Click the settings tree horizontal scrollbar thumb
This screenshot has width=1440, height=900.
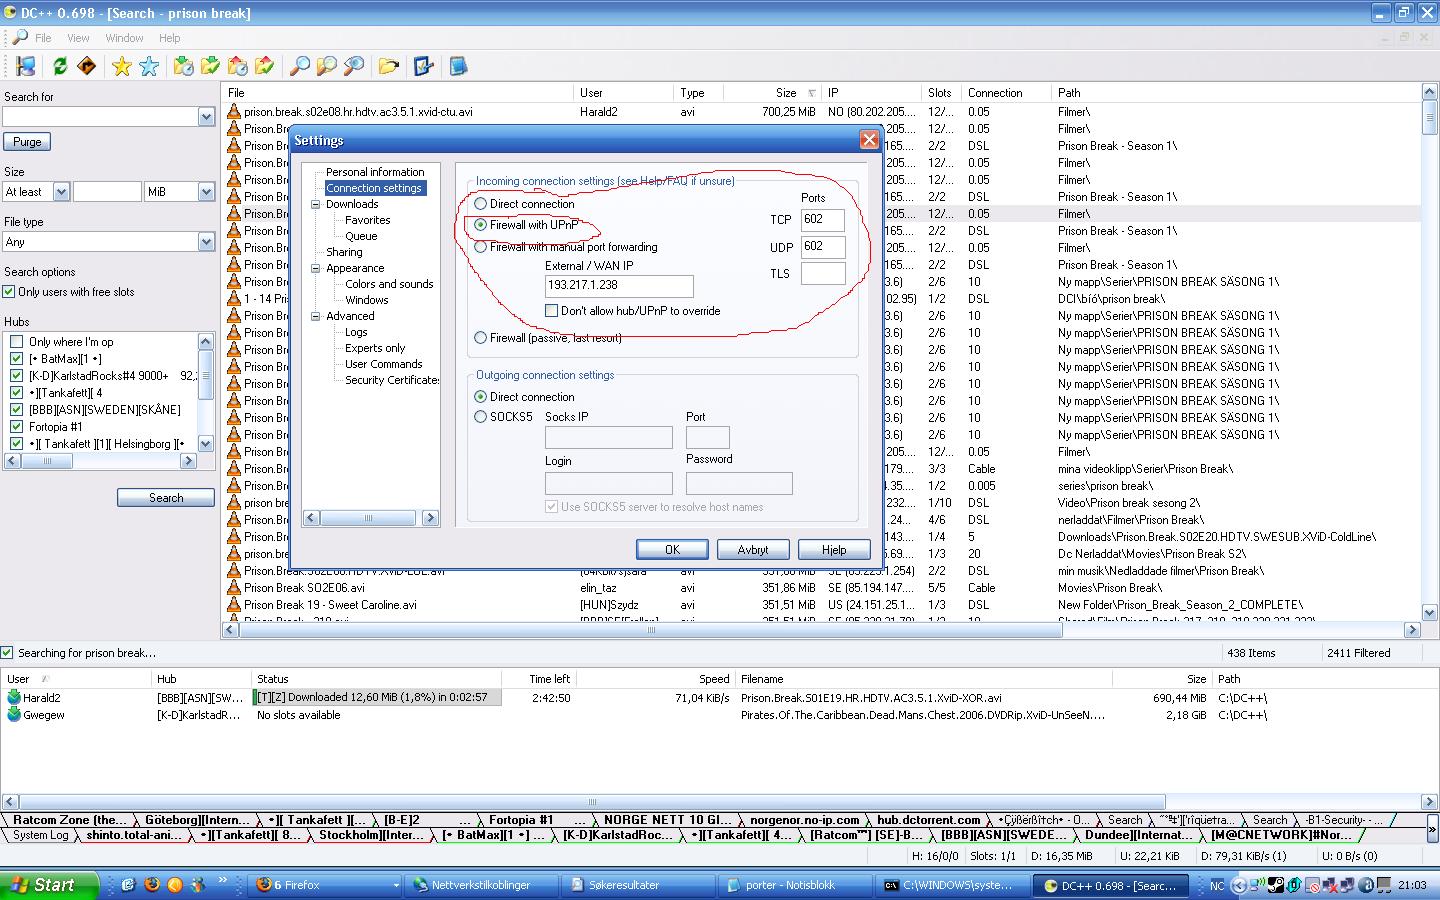click(368, 518)
